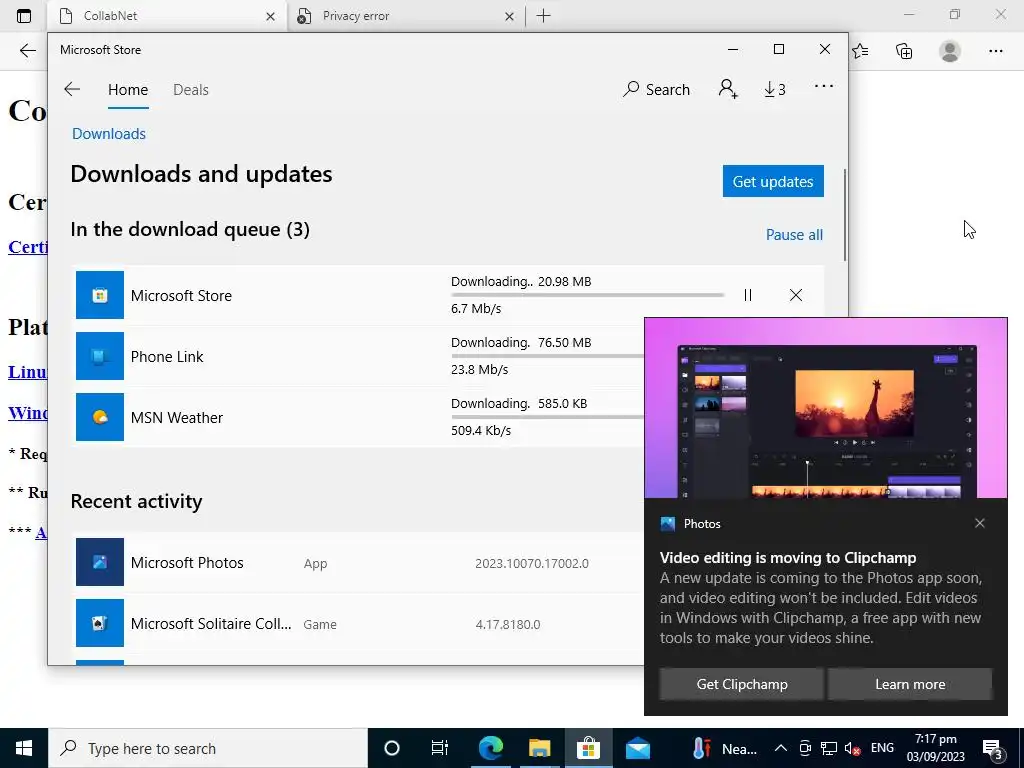This screenshot has height=768, width=1024.
Task: Open Task View from the taskbar
Action: click(x=440, y=748)
